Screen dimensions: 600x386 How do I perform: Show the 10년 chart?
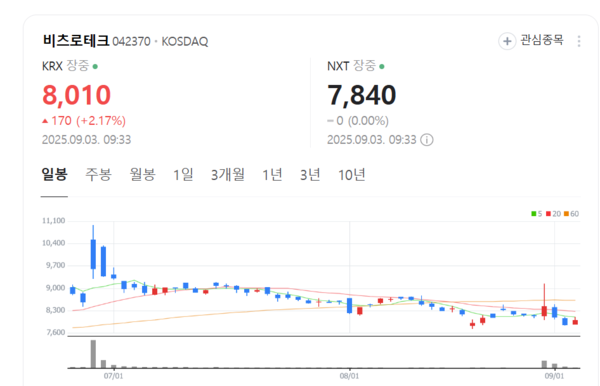click(x=352, y=175)
